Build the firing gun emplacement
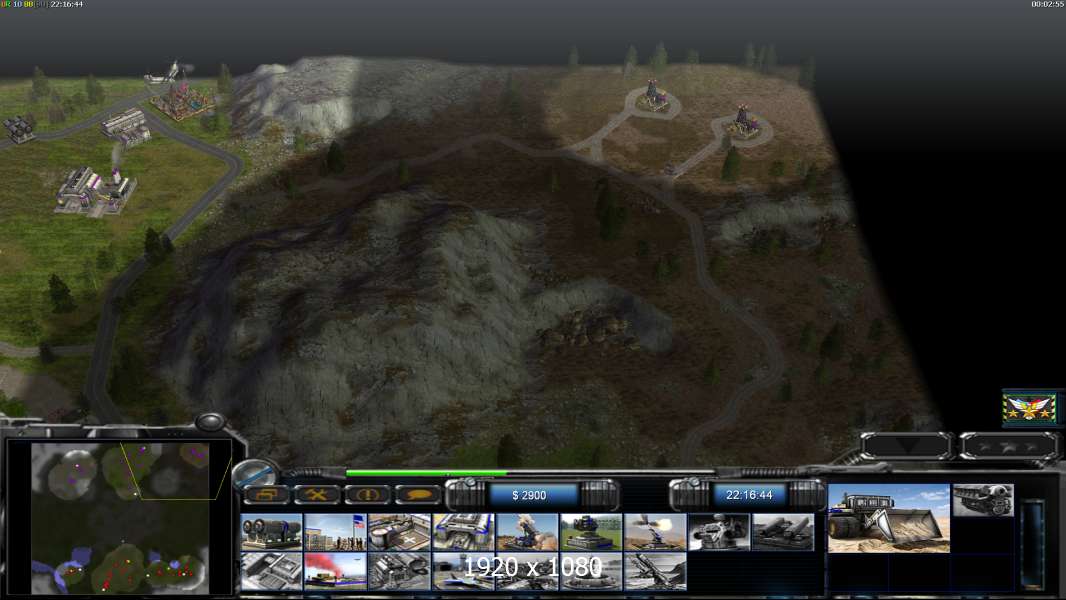Image resolution: width=1066 pixels, height=600 pixels. 655,531
